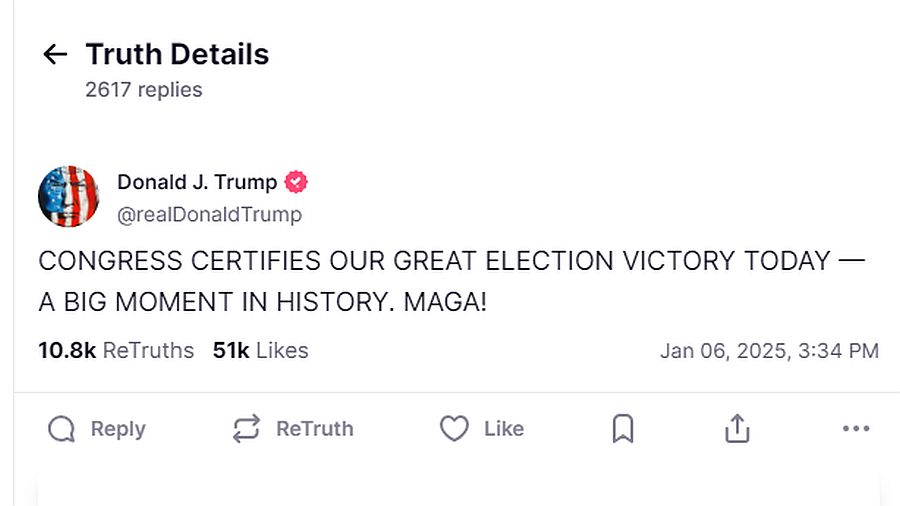900x506 pixels.
Task: Bookmark this Truth post
Action: pos(622,429)
